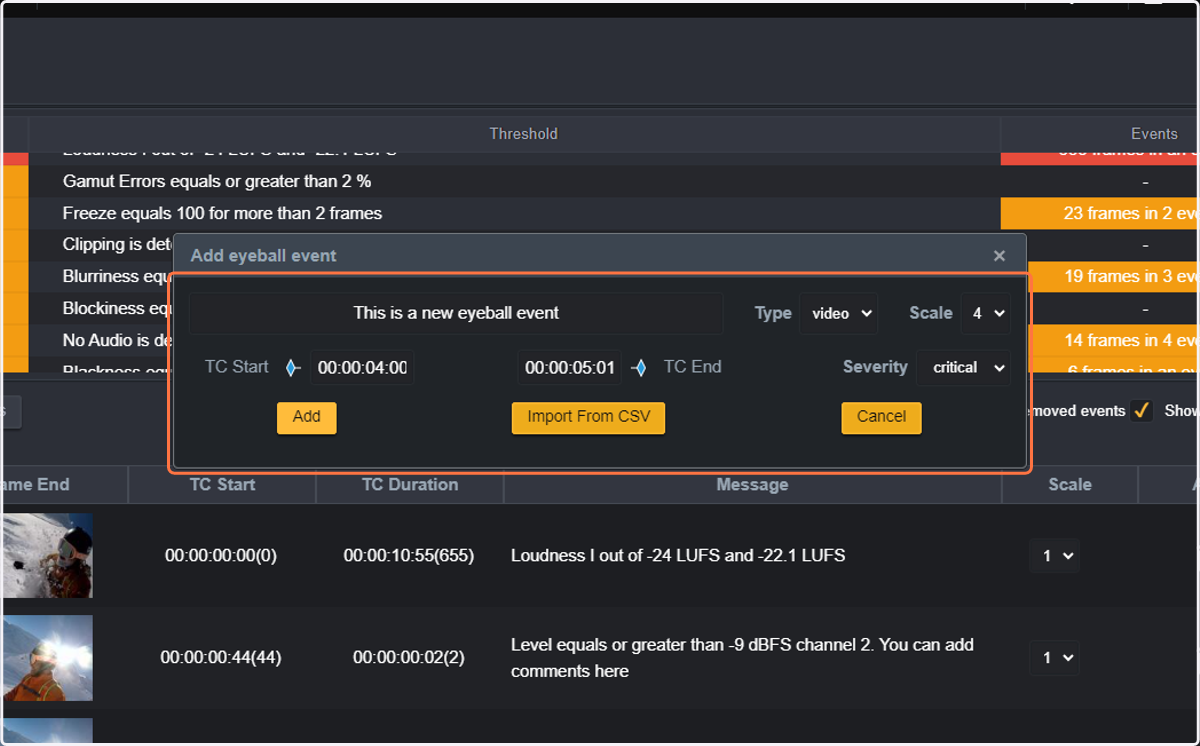The width and height of the screenshot is (1200, 746).
Task: Open the Severity dropdown set to critical
Action: (964, 367)
